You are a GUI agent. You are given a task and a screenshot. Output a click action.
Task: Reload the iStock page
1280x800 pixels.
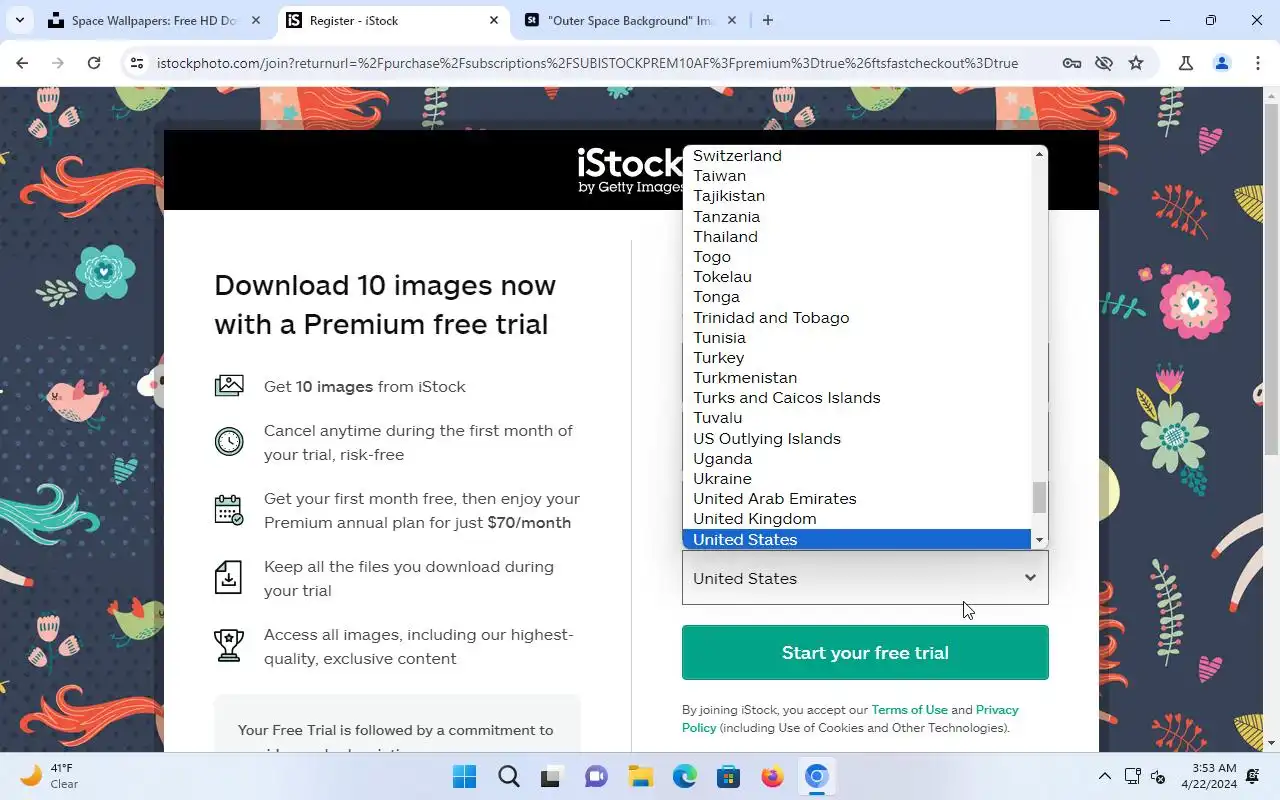tap(94, 63)
